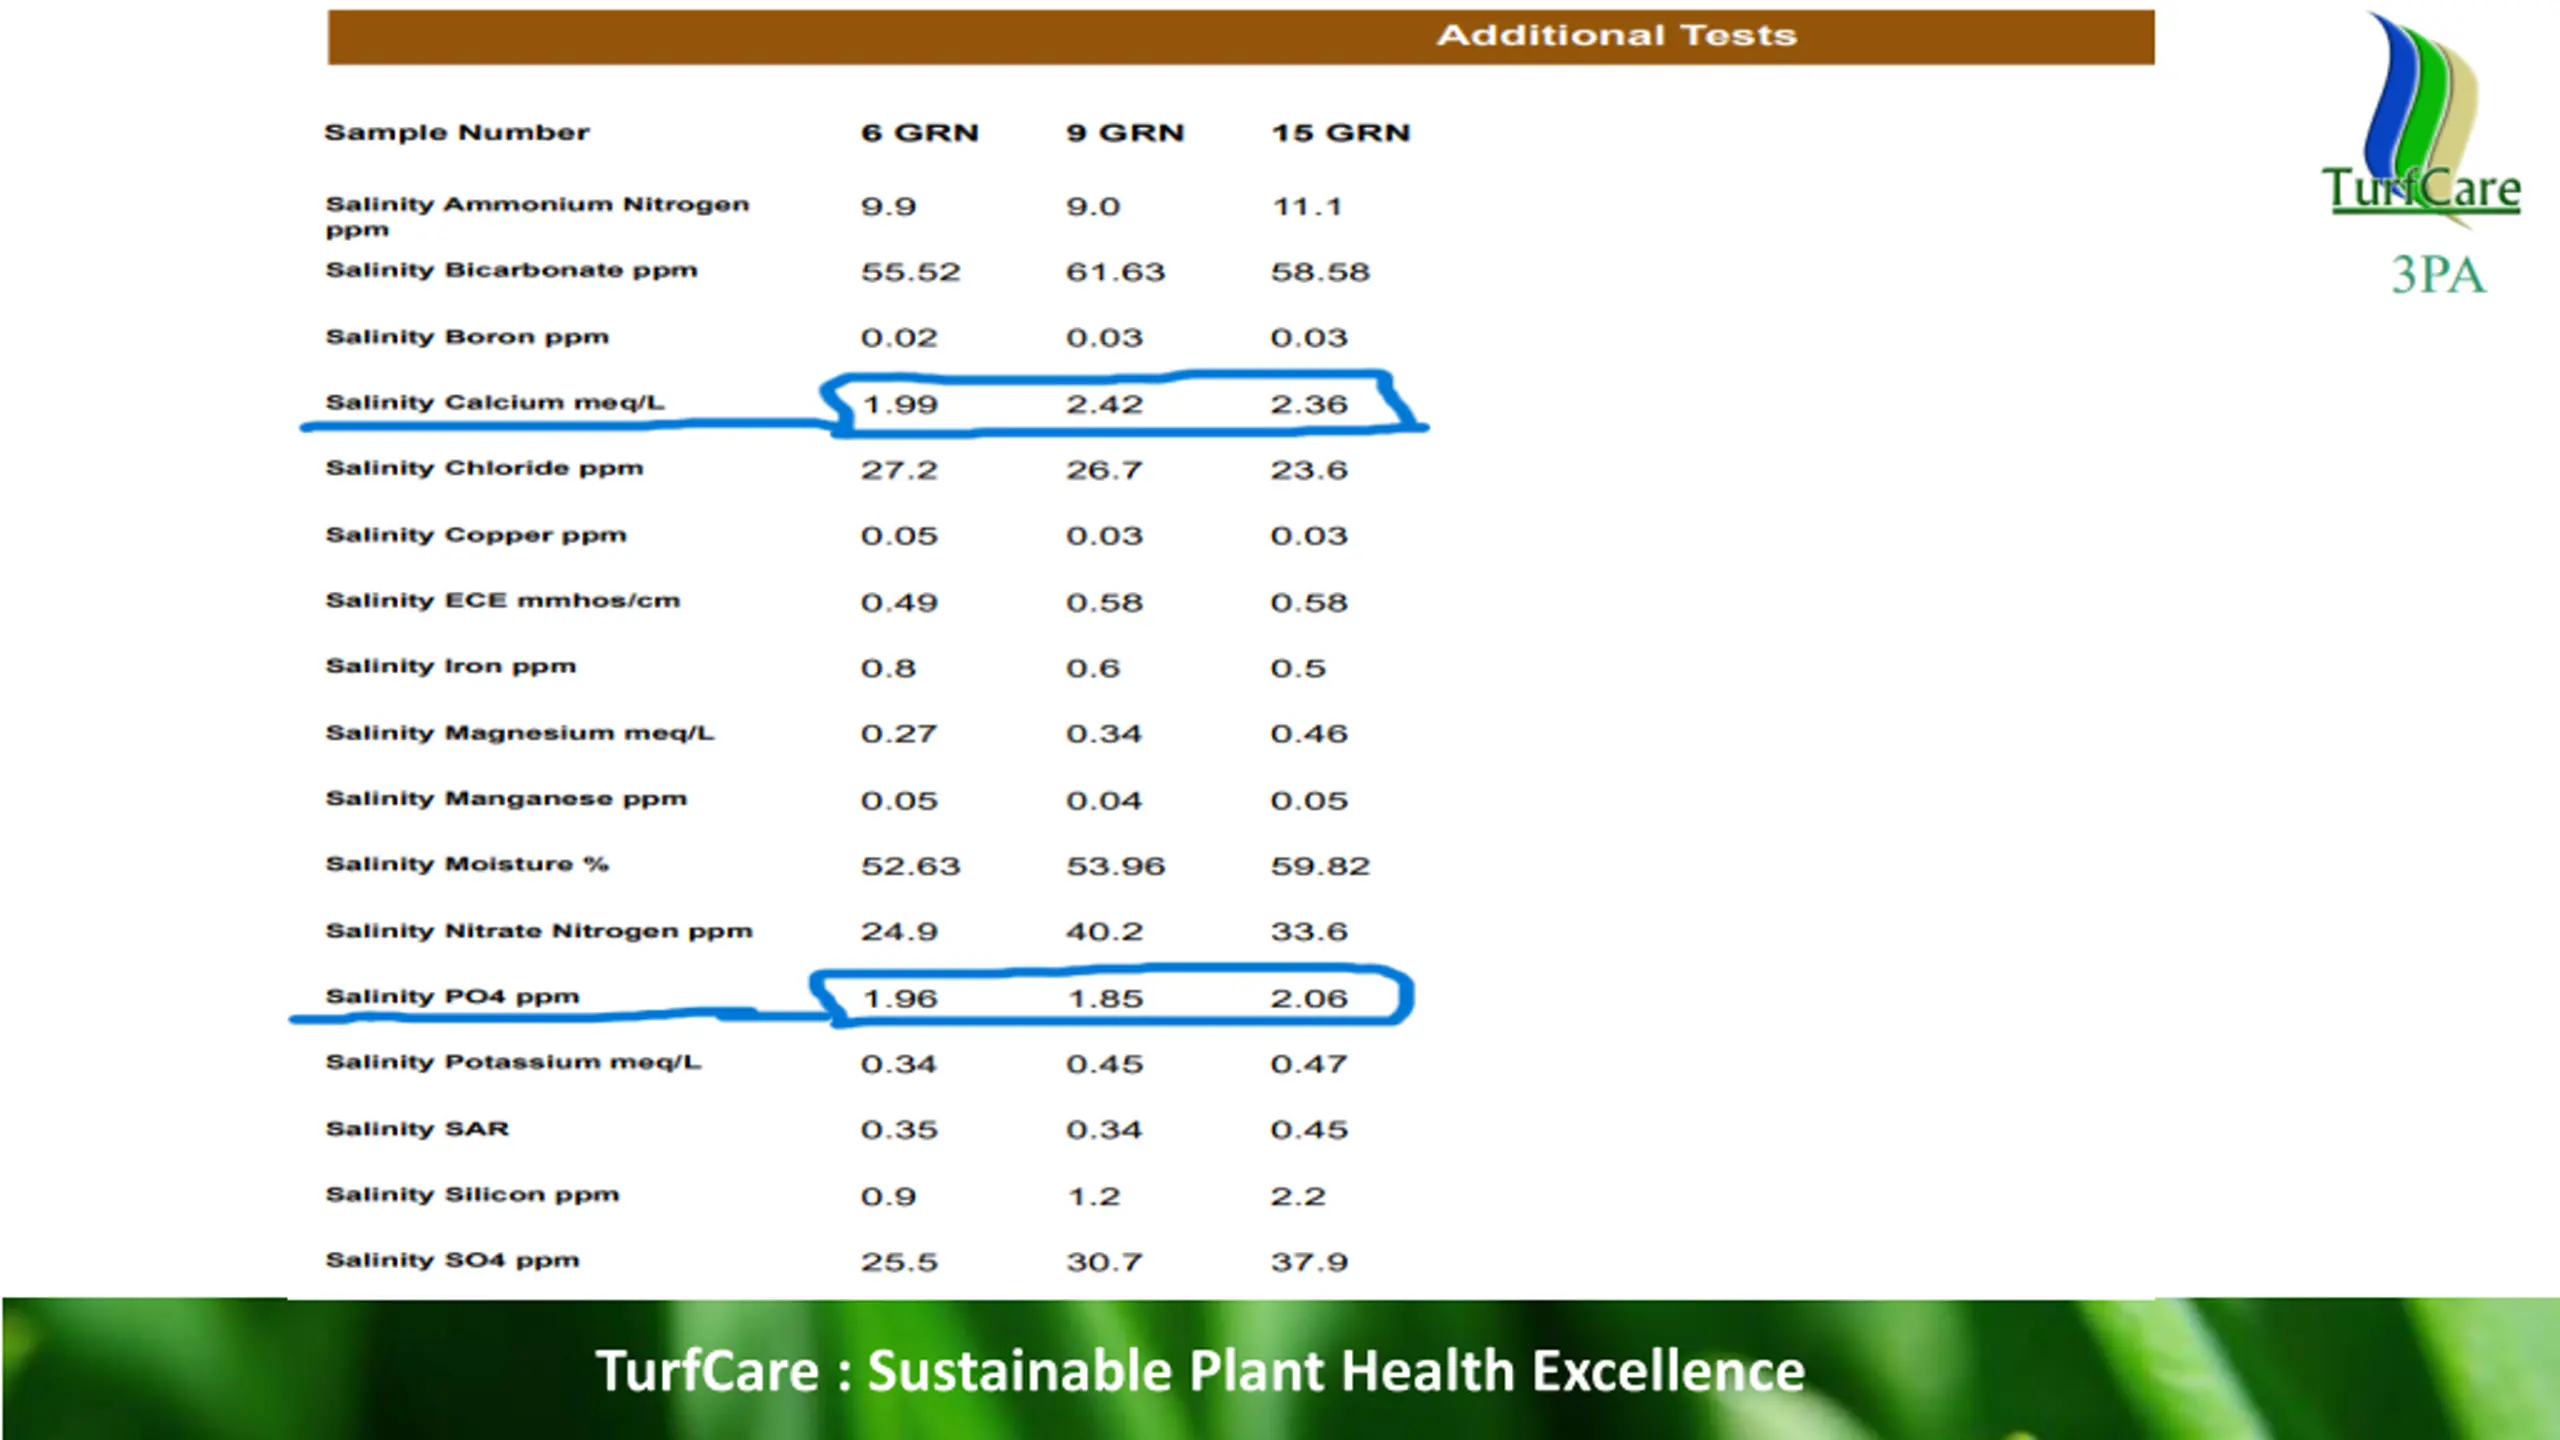This screenshot has width=2560, height=1440.
Task: Select Potassium value 0.47
Action: coord(1309,1064)
